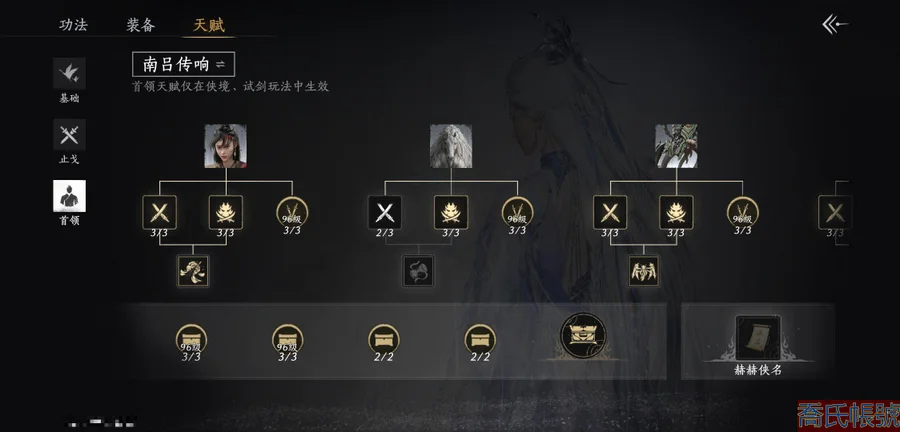This screenshot has height=432, width=900.
Task: Open the locked talent below white horse tree
Action: [x=418, y=271]
